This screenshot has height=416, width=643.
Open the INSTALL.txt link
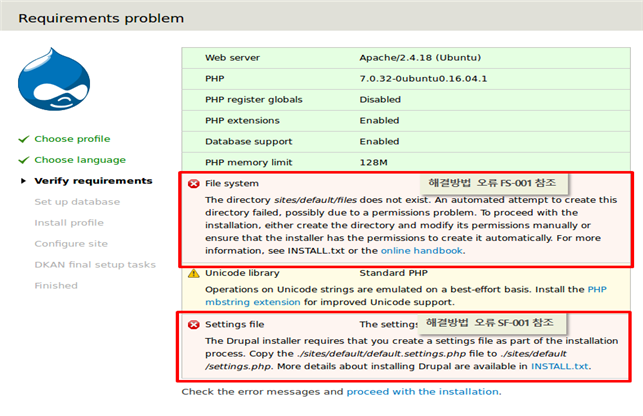pyautogui.click(x=560, y=366)
